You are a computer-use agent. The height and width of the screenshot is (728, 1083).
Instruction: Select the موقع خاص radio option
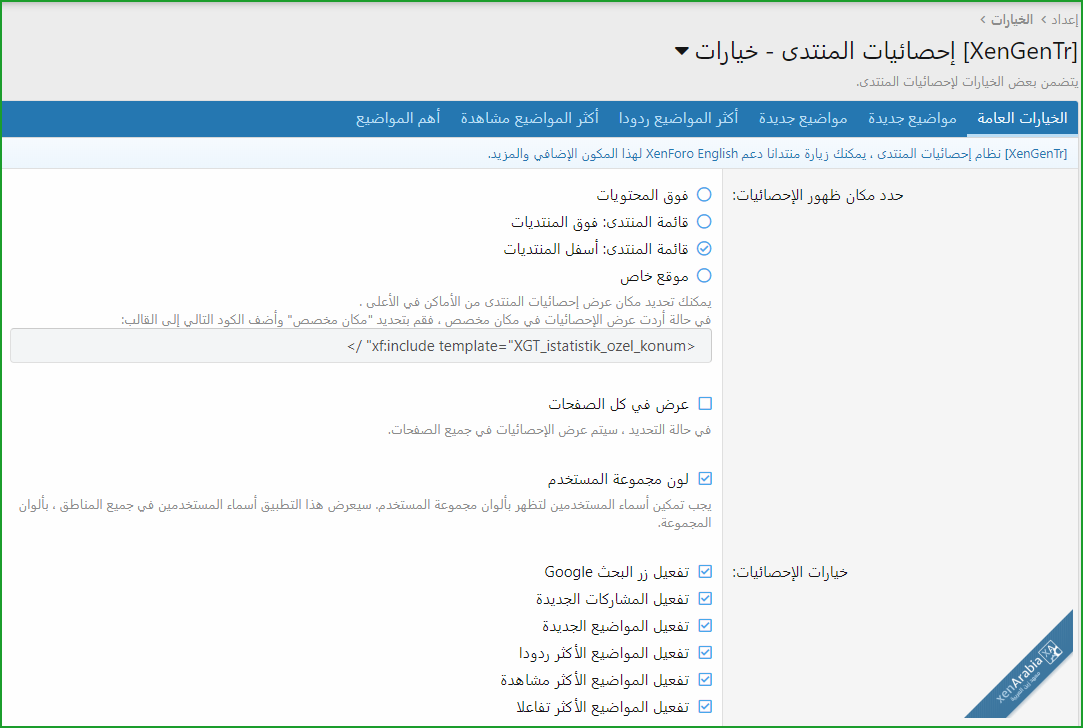click(704, 276)
